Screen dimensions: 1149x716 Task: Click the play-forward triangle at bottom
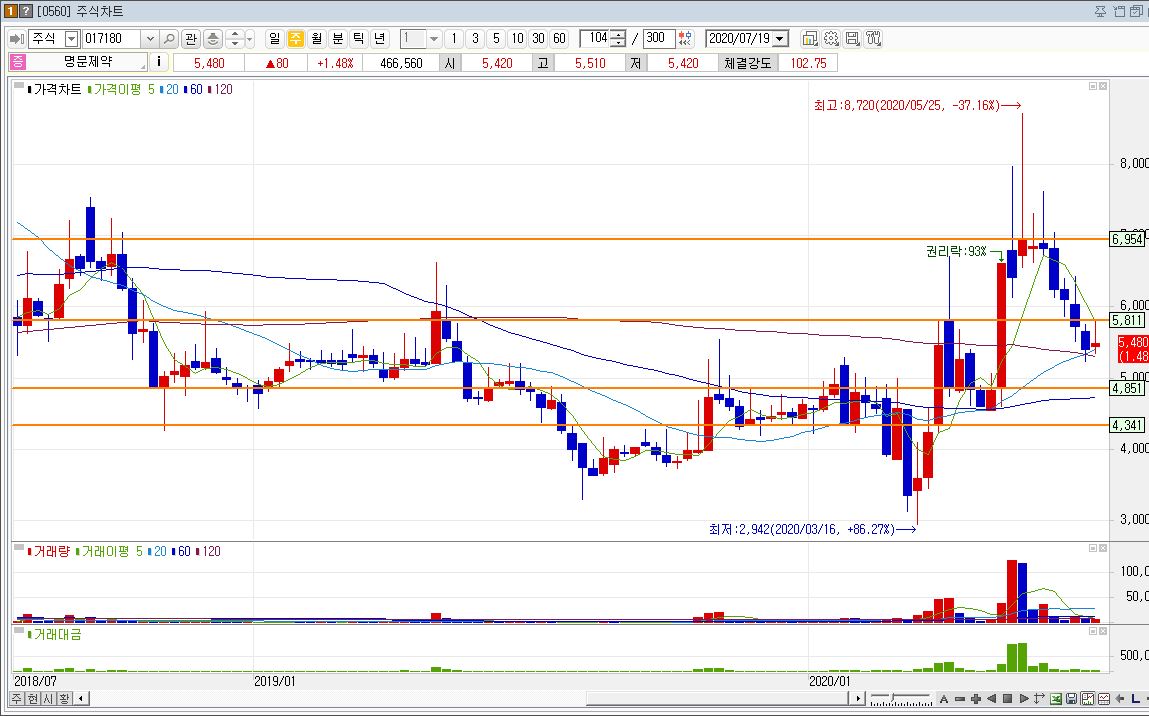[x=1024, y=699]
